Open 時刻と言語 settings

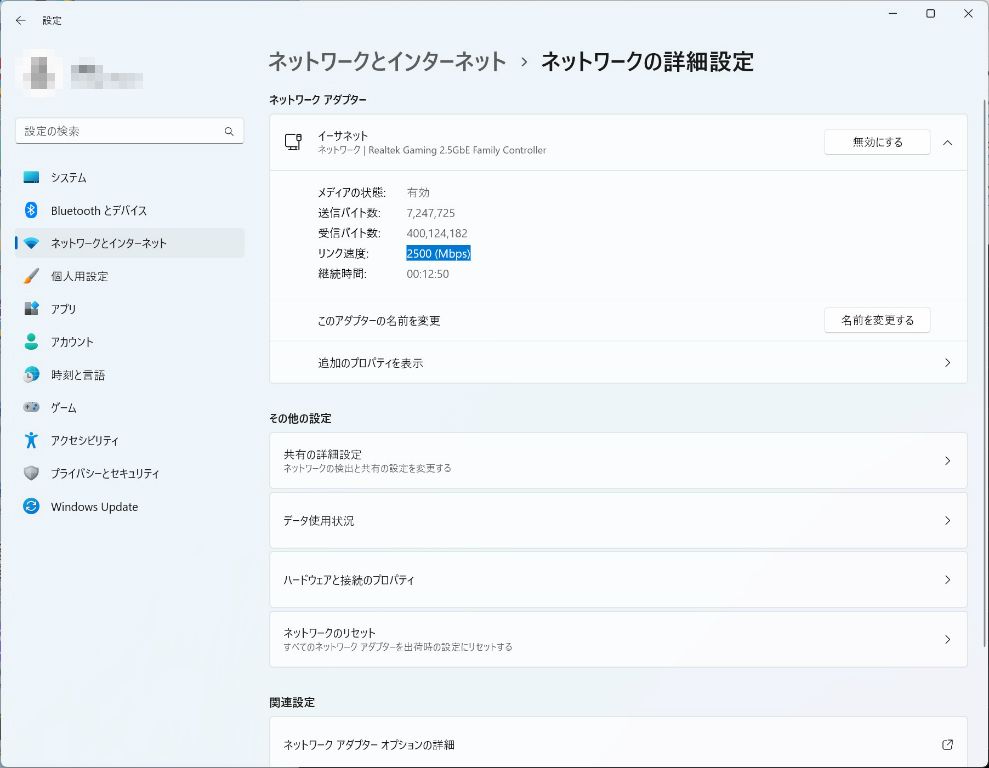(x=77, y=375)
